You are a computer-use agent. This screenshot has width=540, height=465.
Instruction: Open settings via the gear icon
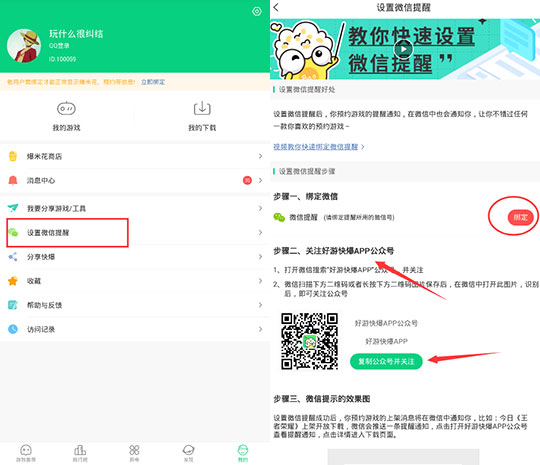coord(257,11)
